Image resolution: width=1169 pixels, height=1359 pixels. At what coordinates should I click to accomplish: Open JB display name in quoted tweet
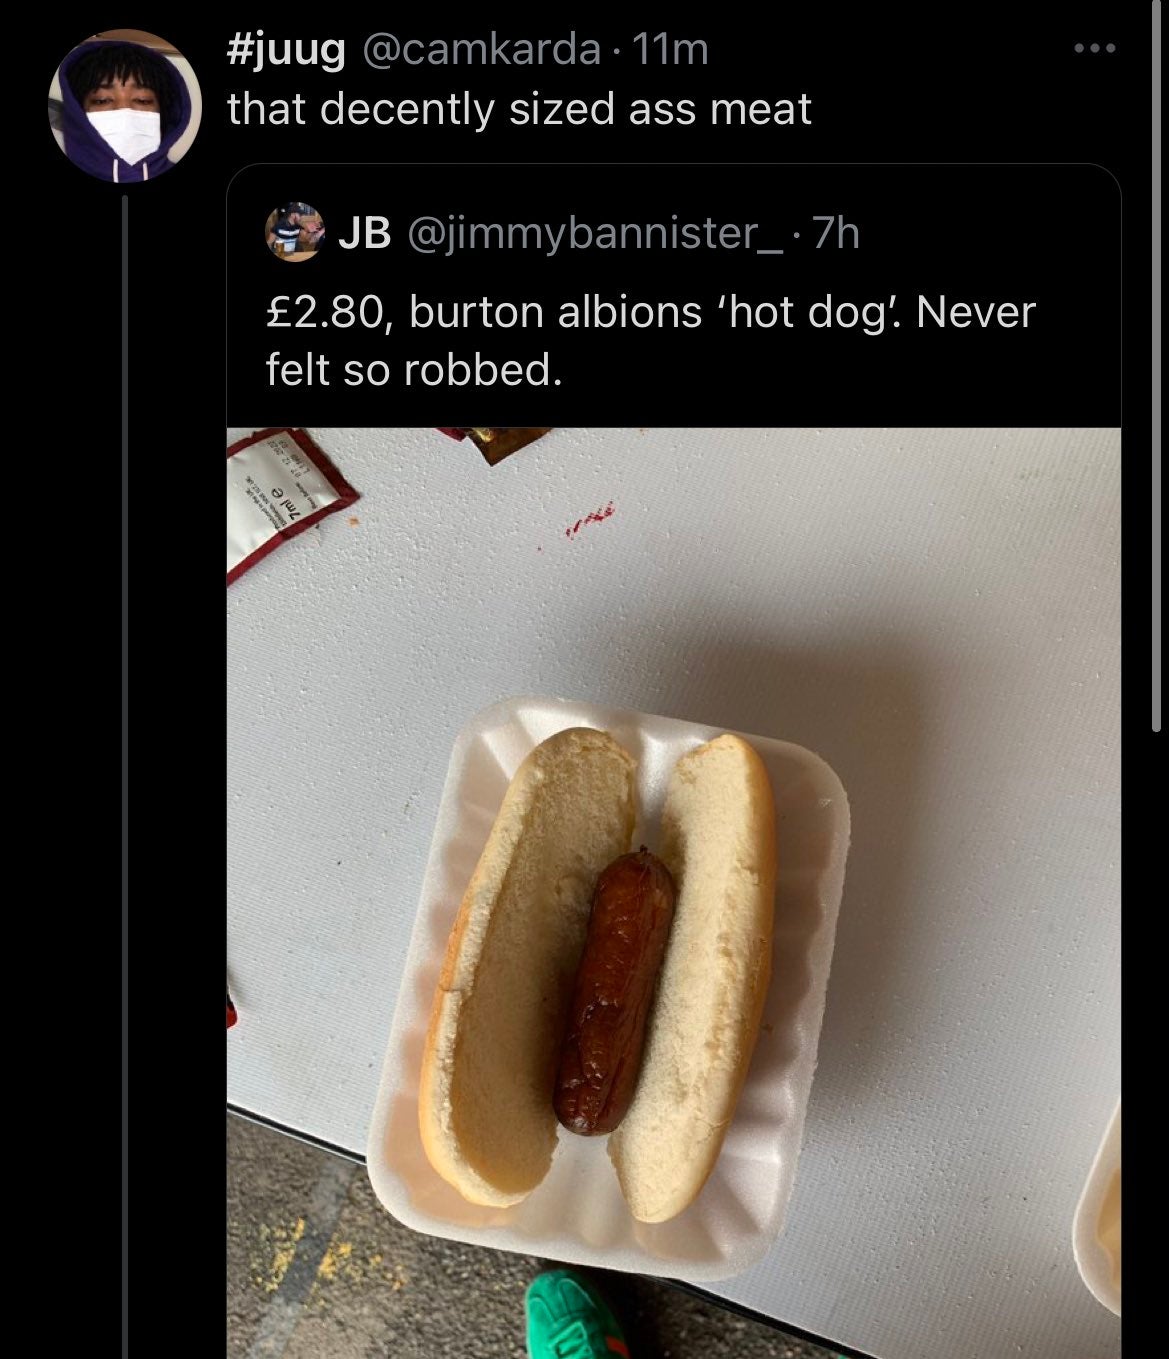[x=364, y=232]
